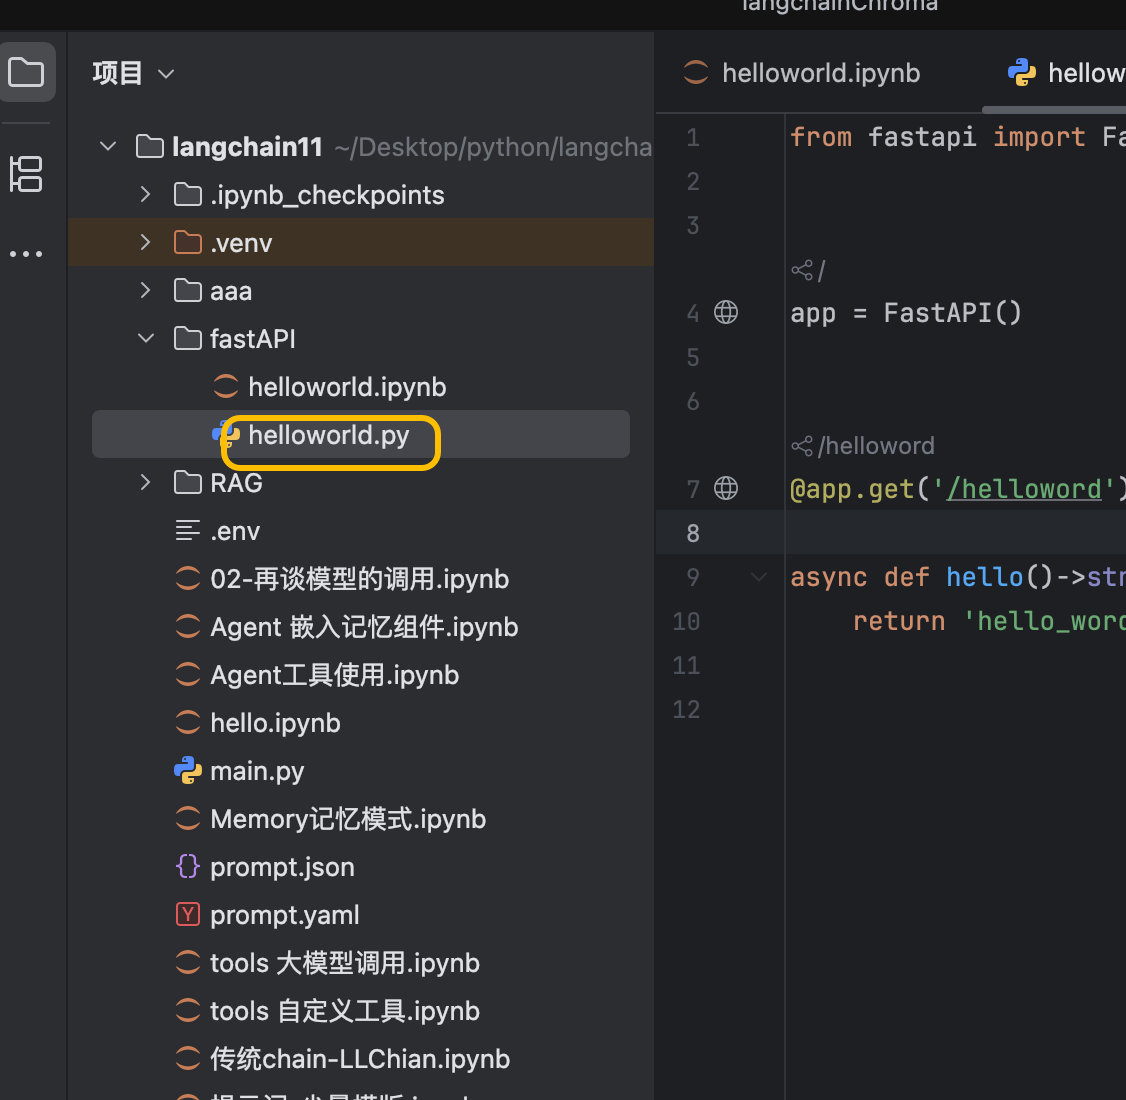Viewport: 1126px width, 1100px height.
Task: Select helloworld.py in the project tree
Action: point(360,434)
